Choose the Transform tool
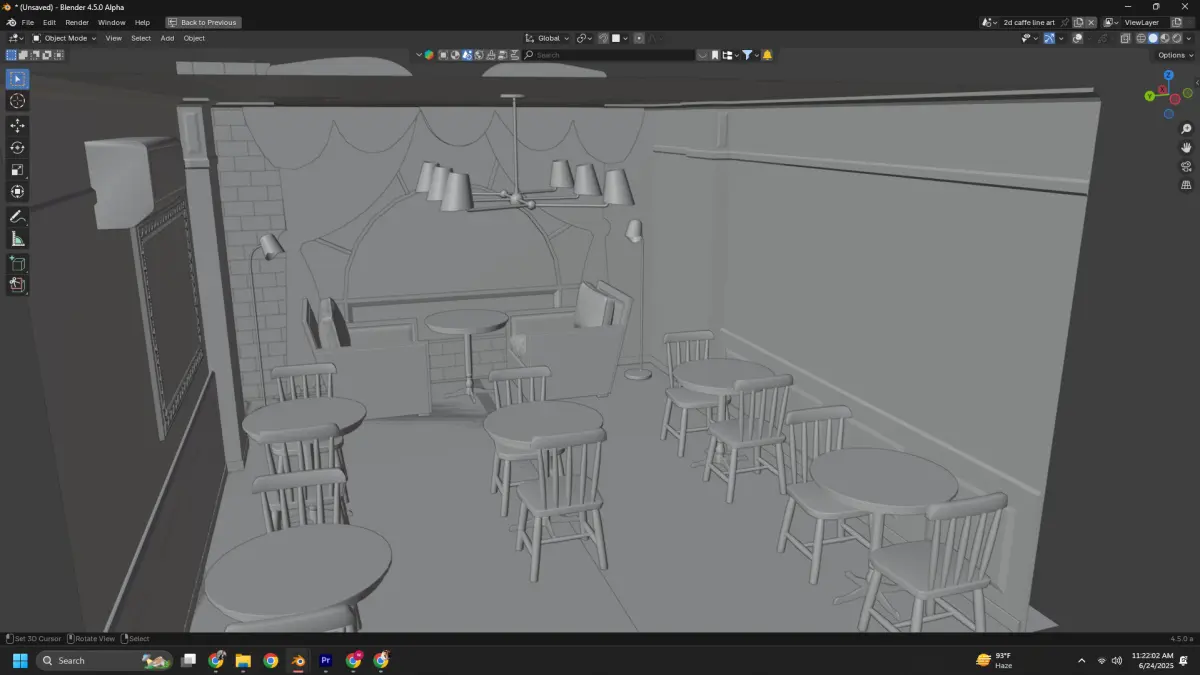The image size is (1200, 675). point(17,192)
